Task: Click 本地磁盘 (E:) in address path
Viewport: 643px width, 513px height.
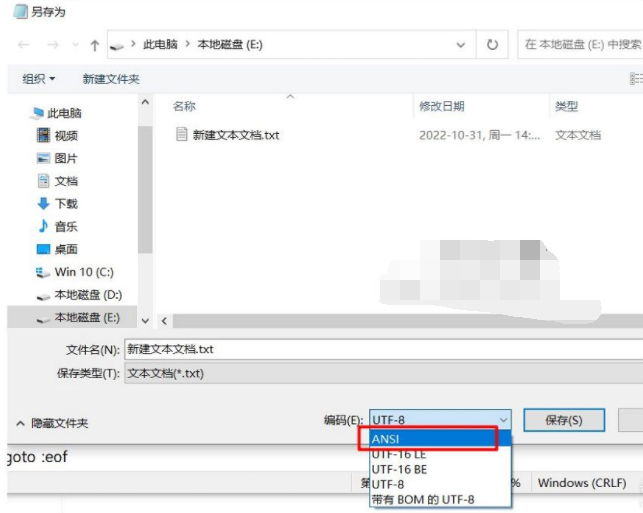Action: 230,44
